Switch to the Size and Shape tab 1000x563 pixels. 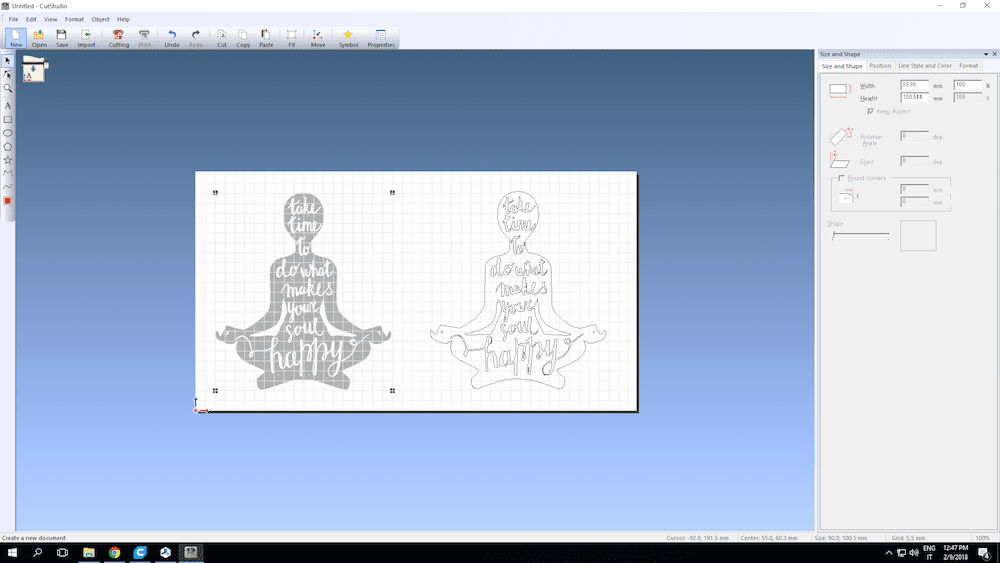coord(842,66)
